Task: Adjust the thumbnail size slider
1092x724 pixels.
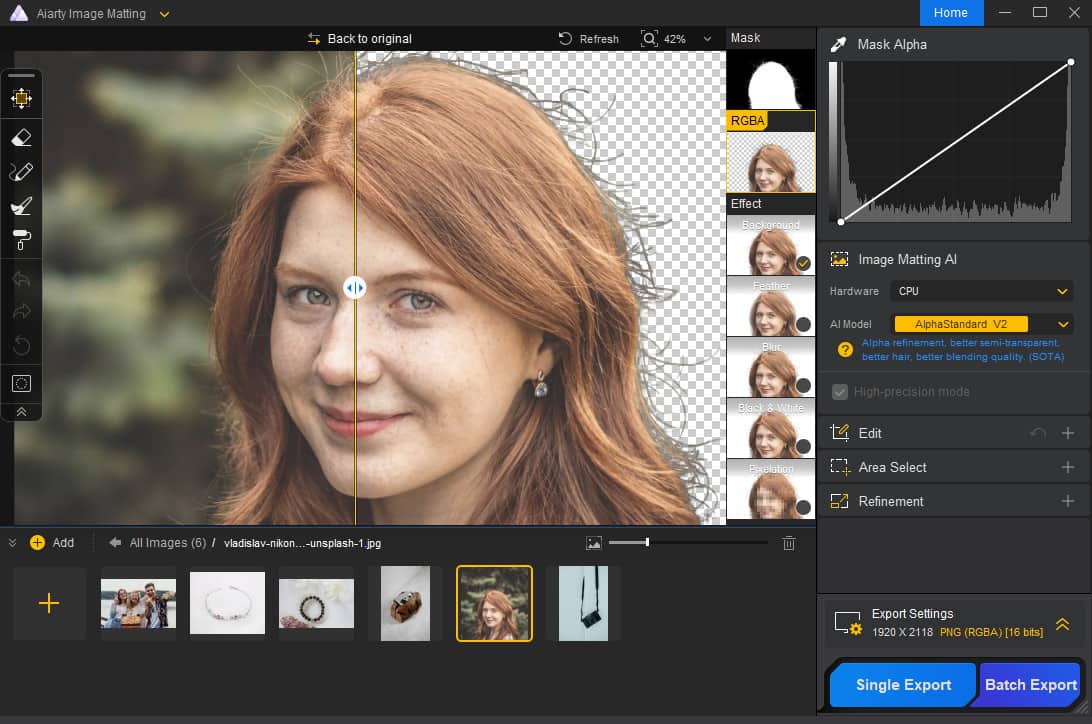Action: pos(648,542)
